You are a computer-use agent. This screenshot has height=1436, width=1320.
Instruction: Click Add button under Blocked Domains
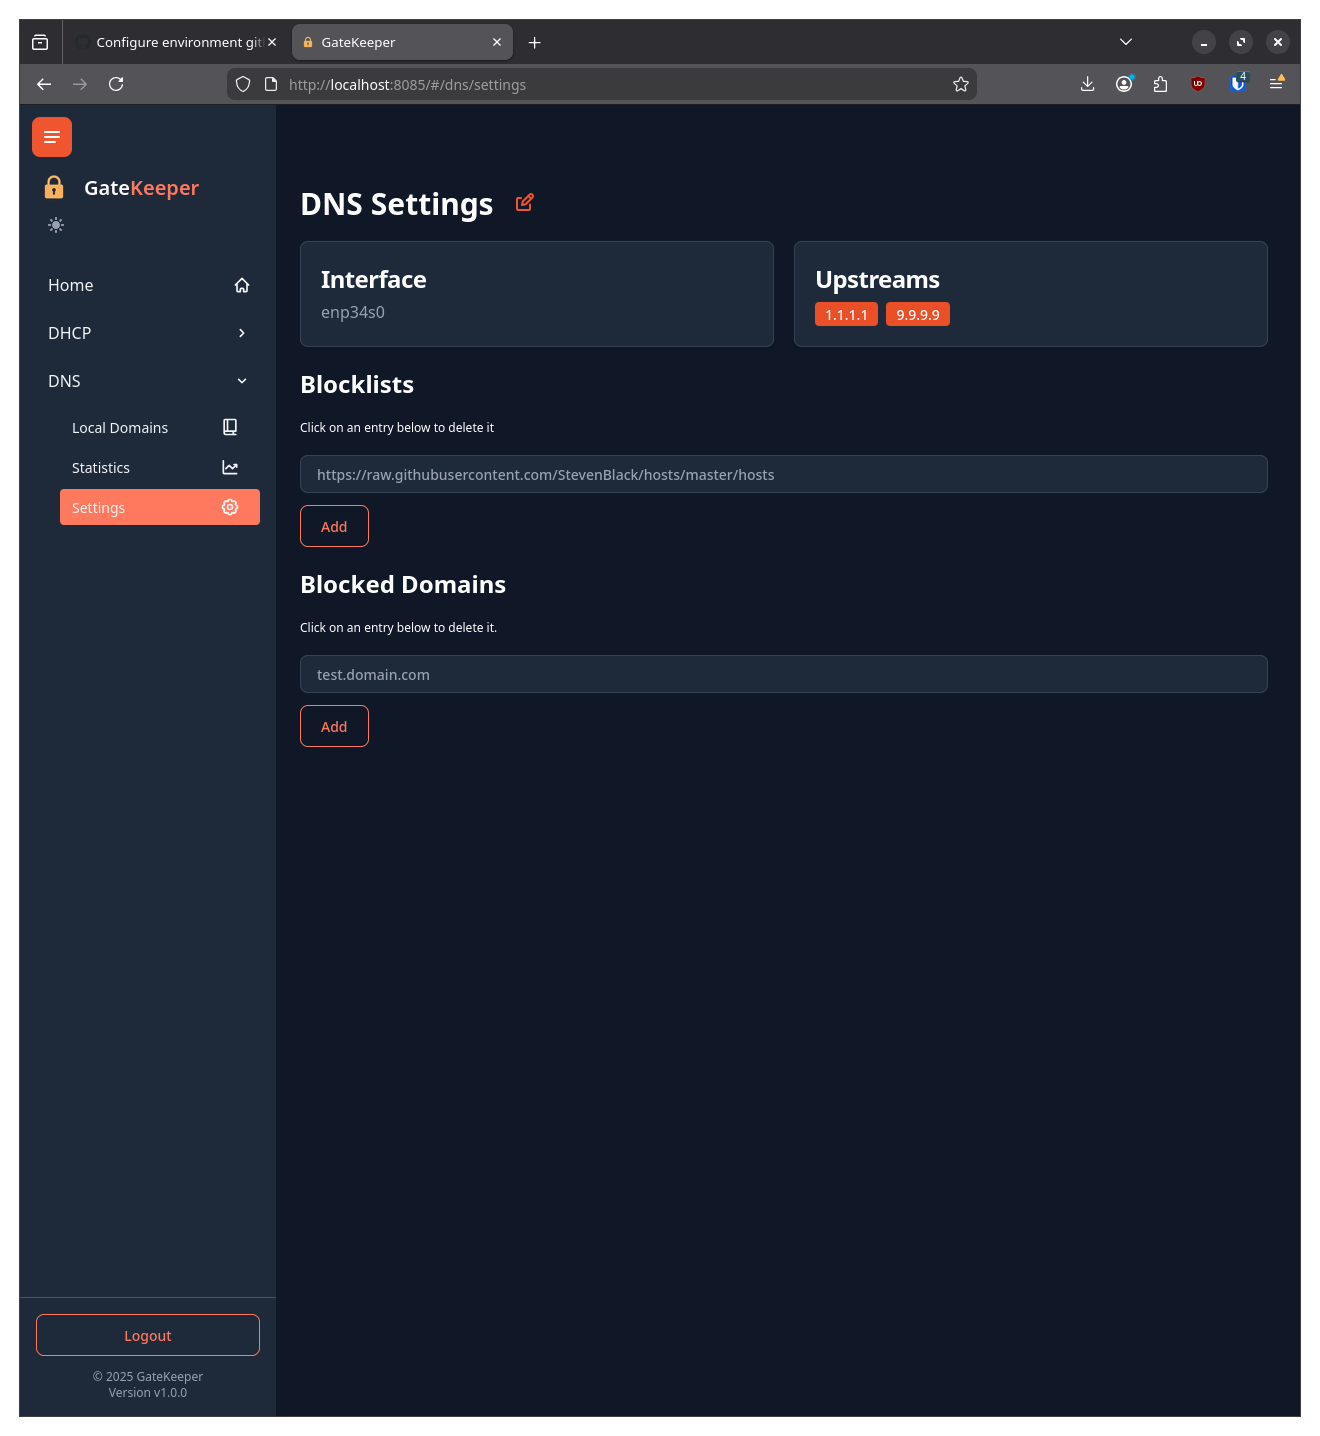334,726
